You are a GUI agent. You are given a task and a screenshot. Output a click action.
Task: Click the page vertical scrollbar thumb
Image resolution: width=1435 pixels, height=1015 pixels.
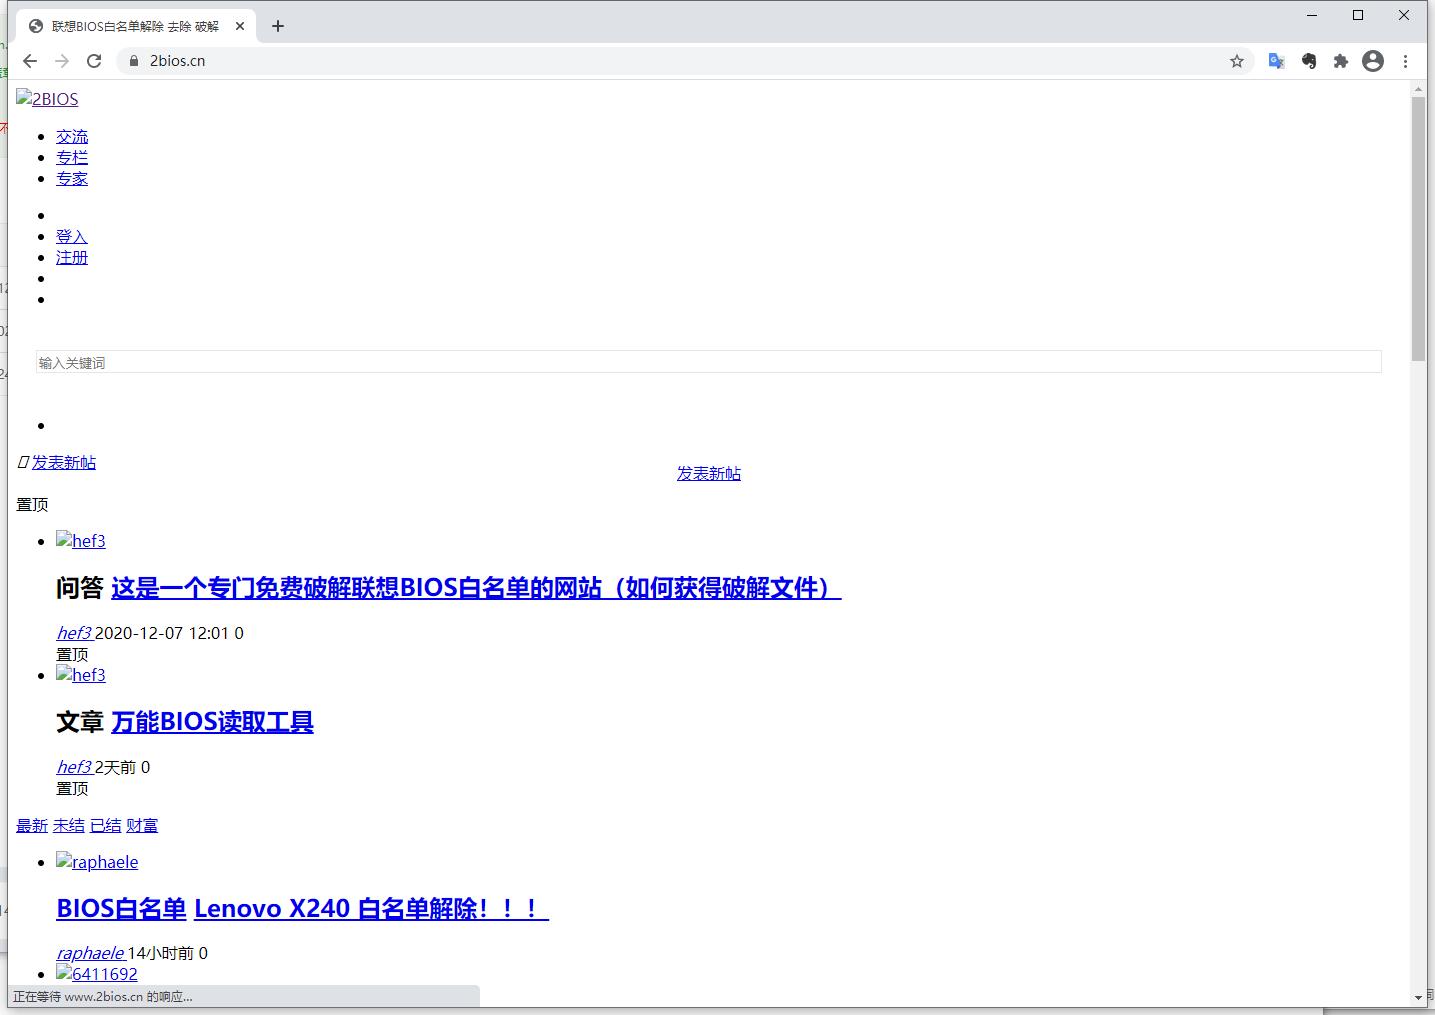click(1418, 229)
